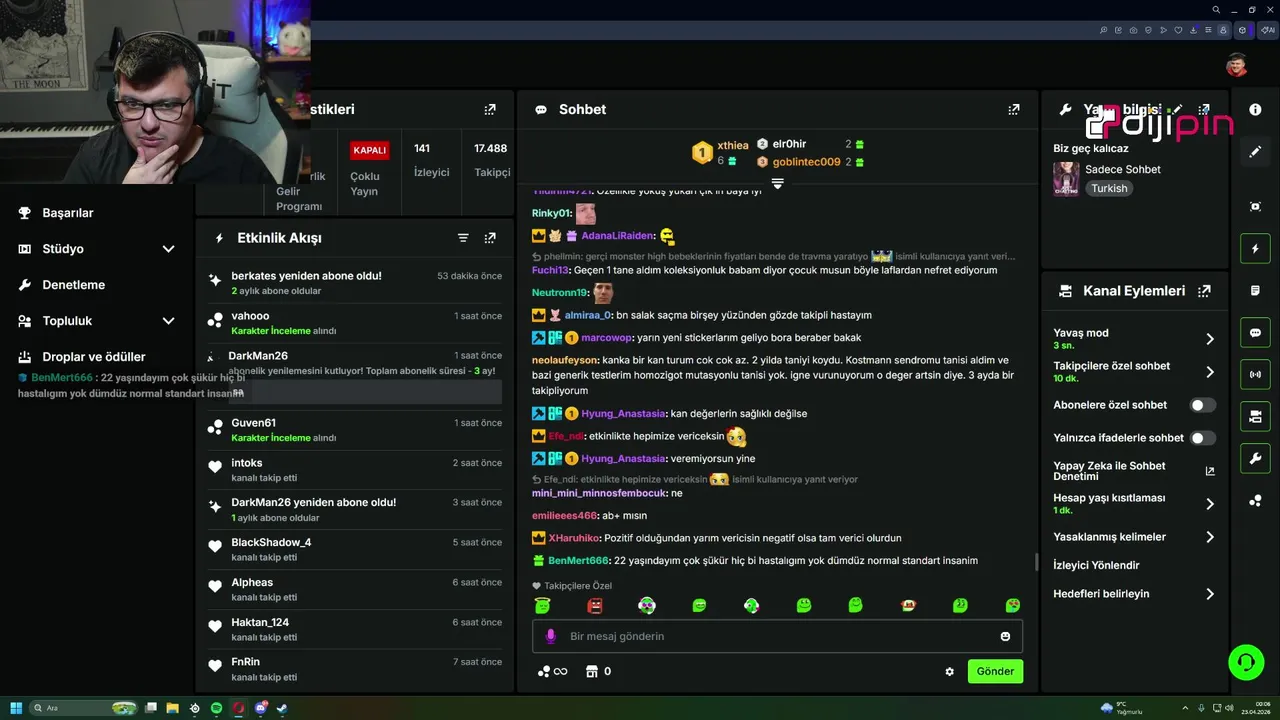Click the Gönder send button
1280x720 pixels.
pos(995,671)
